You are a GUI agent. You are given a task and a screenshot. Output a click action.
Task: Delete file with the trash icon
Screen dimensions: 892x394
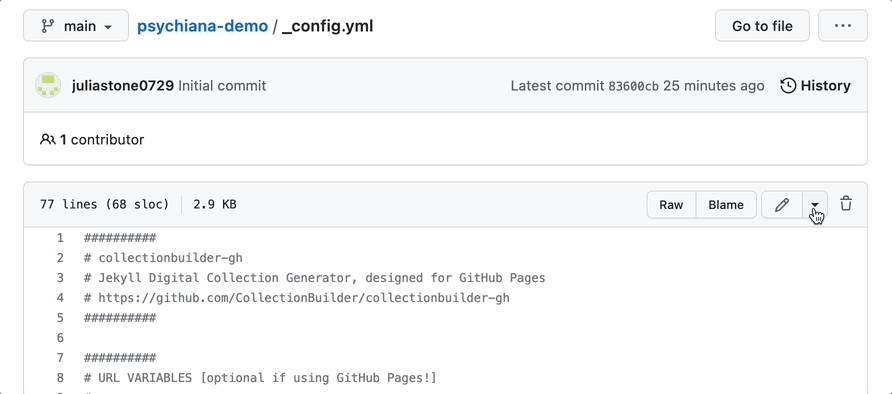tap(846, 204)
